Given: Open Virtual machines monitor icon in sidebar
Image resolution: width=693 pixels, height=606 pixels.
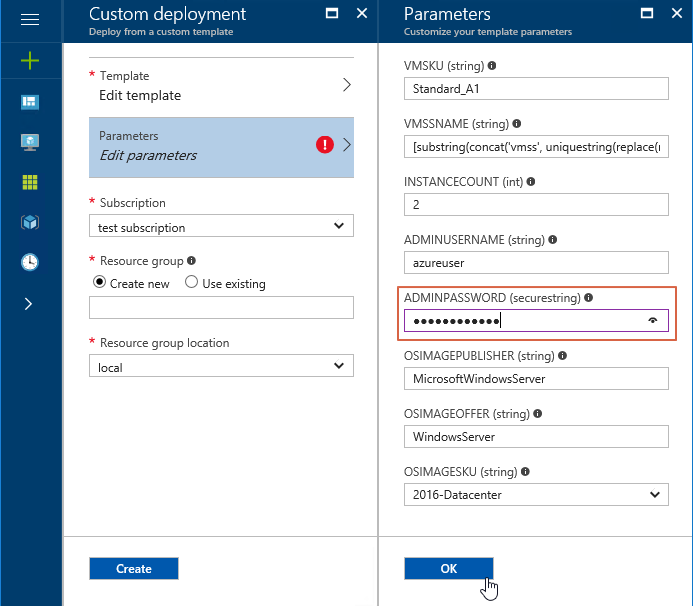Looking at the screenshot, I should (30, 142).
